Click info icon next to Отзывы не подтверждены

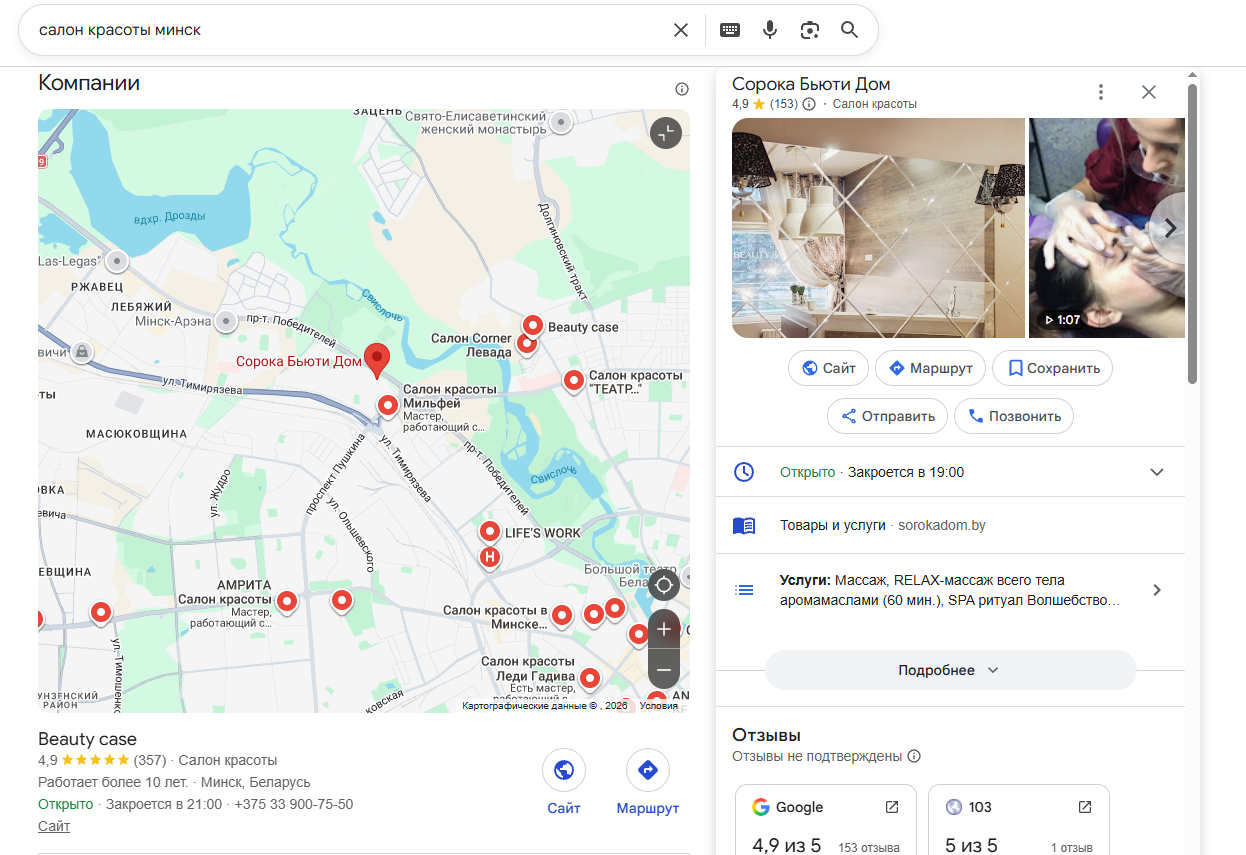(x=914, y=756)
